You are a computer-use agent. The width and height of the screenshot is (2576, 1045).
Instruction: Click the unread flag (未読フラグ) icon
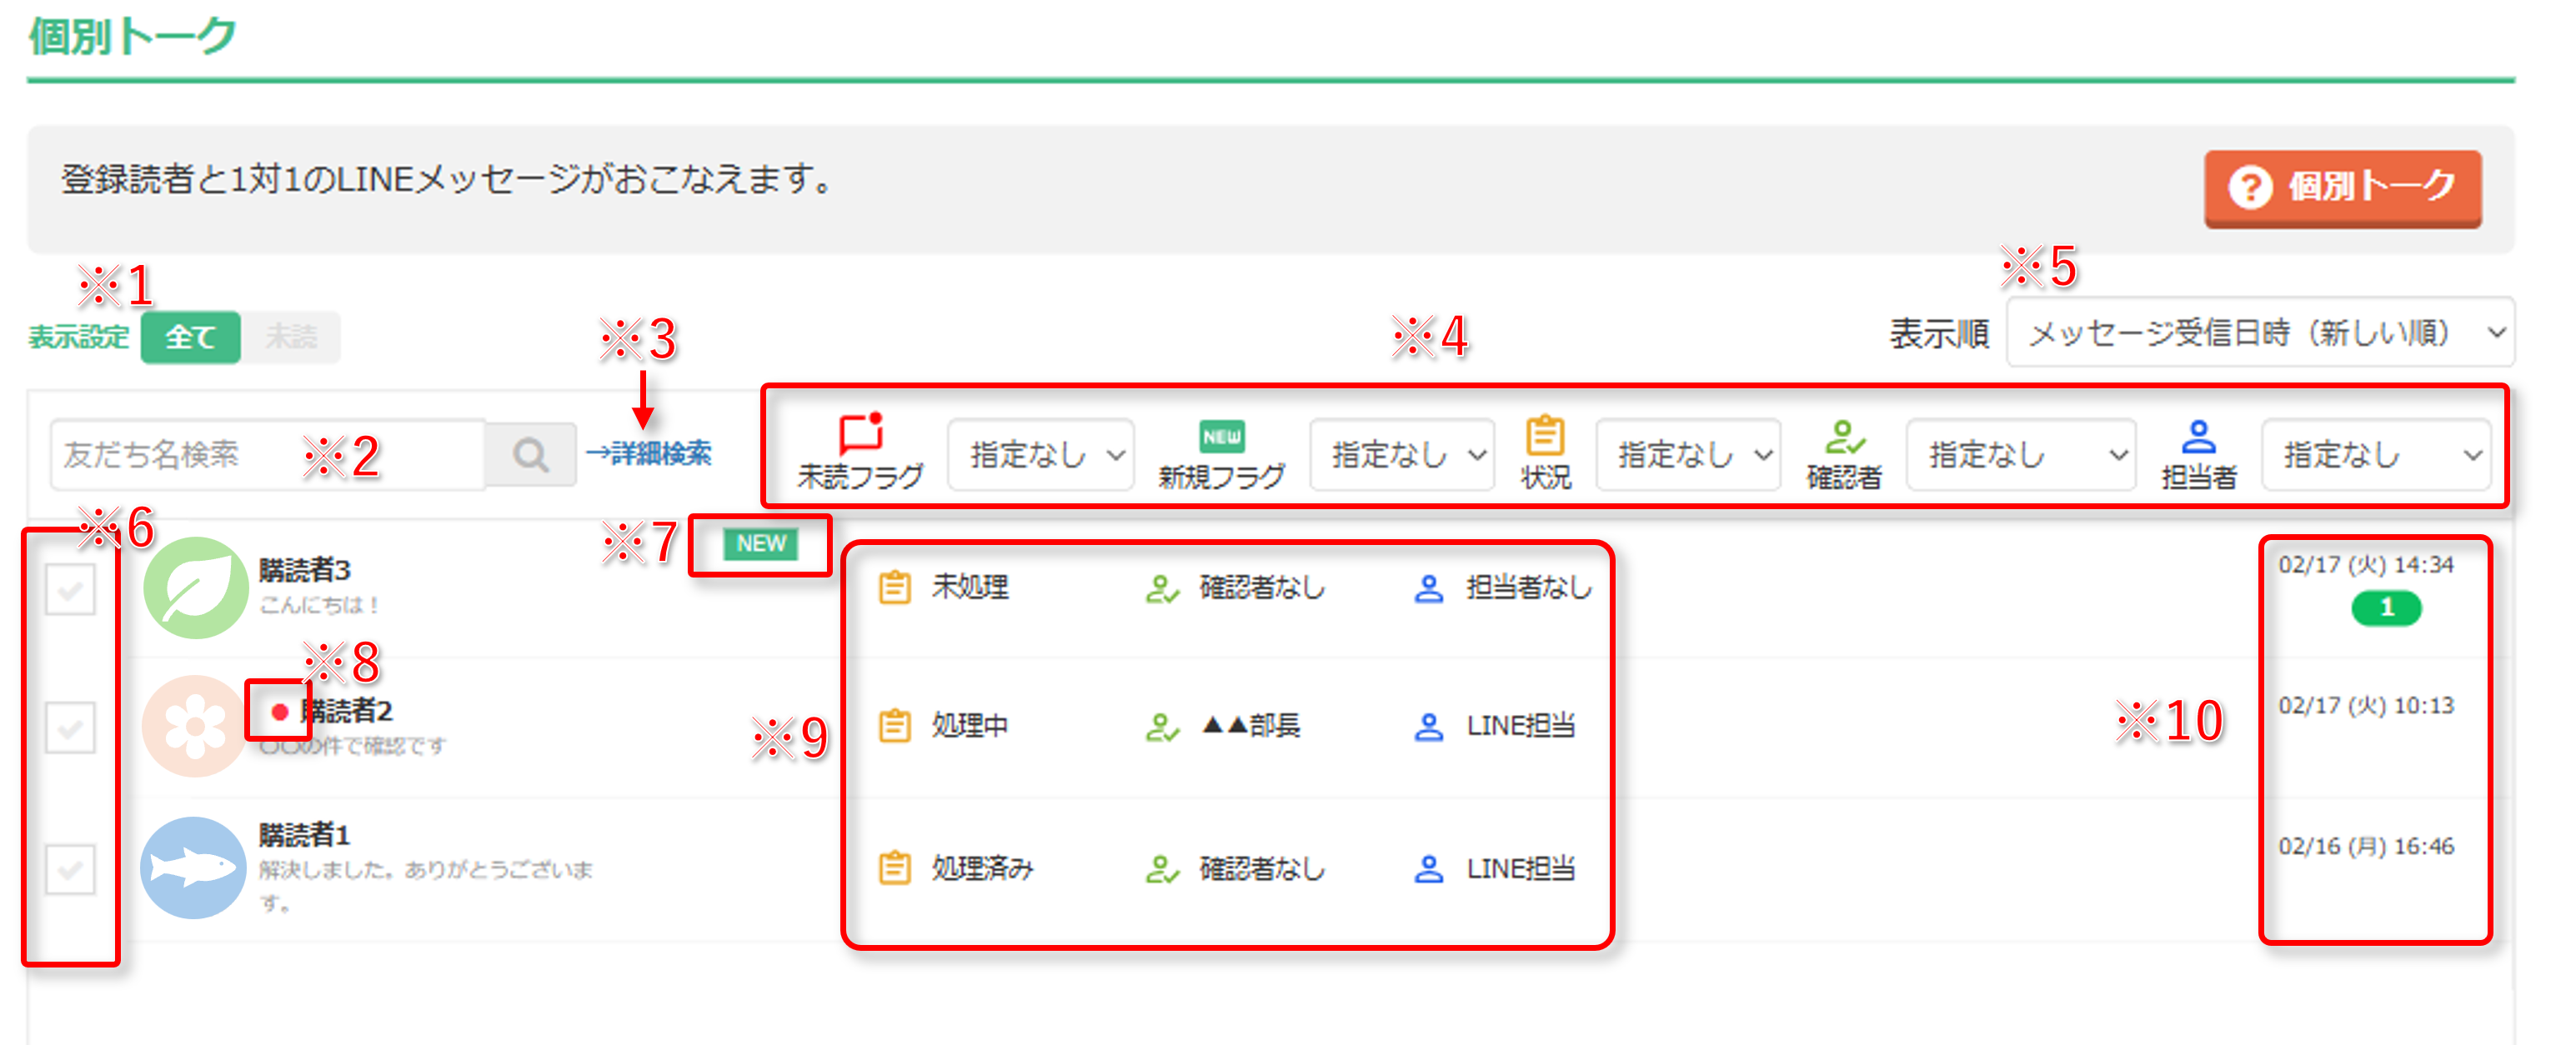tap(860, 434)
